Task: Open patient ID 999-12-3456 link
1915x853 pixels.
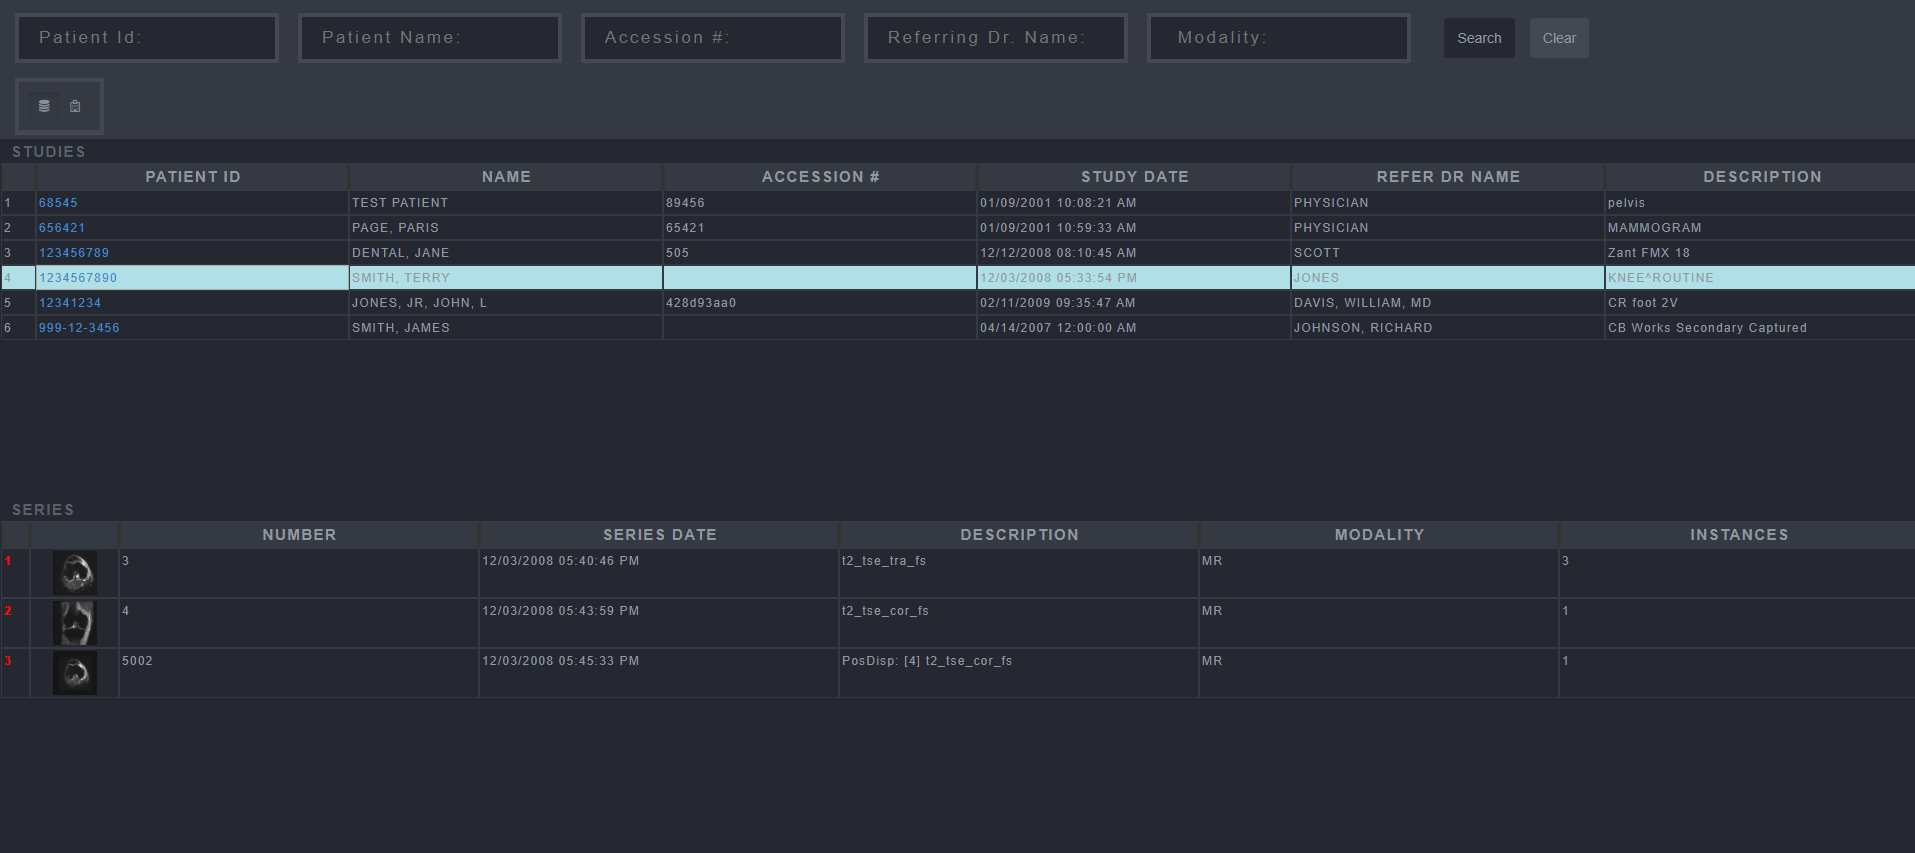Action: point(79,328)
